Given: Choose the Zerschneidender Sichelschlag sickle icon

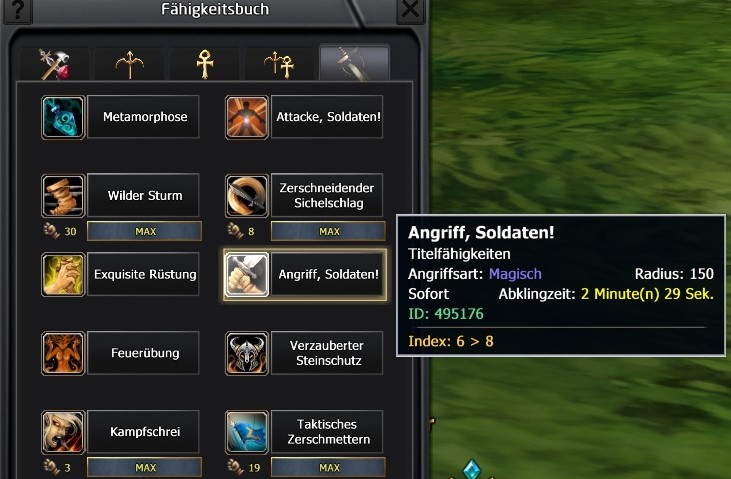Looking at the screenshot, I should click(247, 196).
